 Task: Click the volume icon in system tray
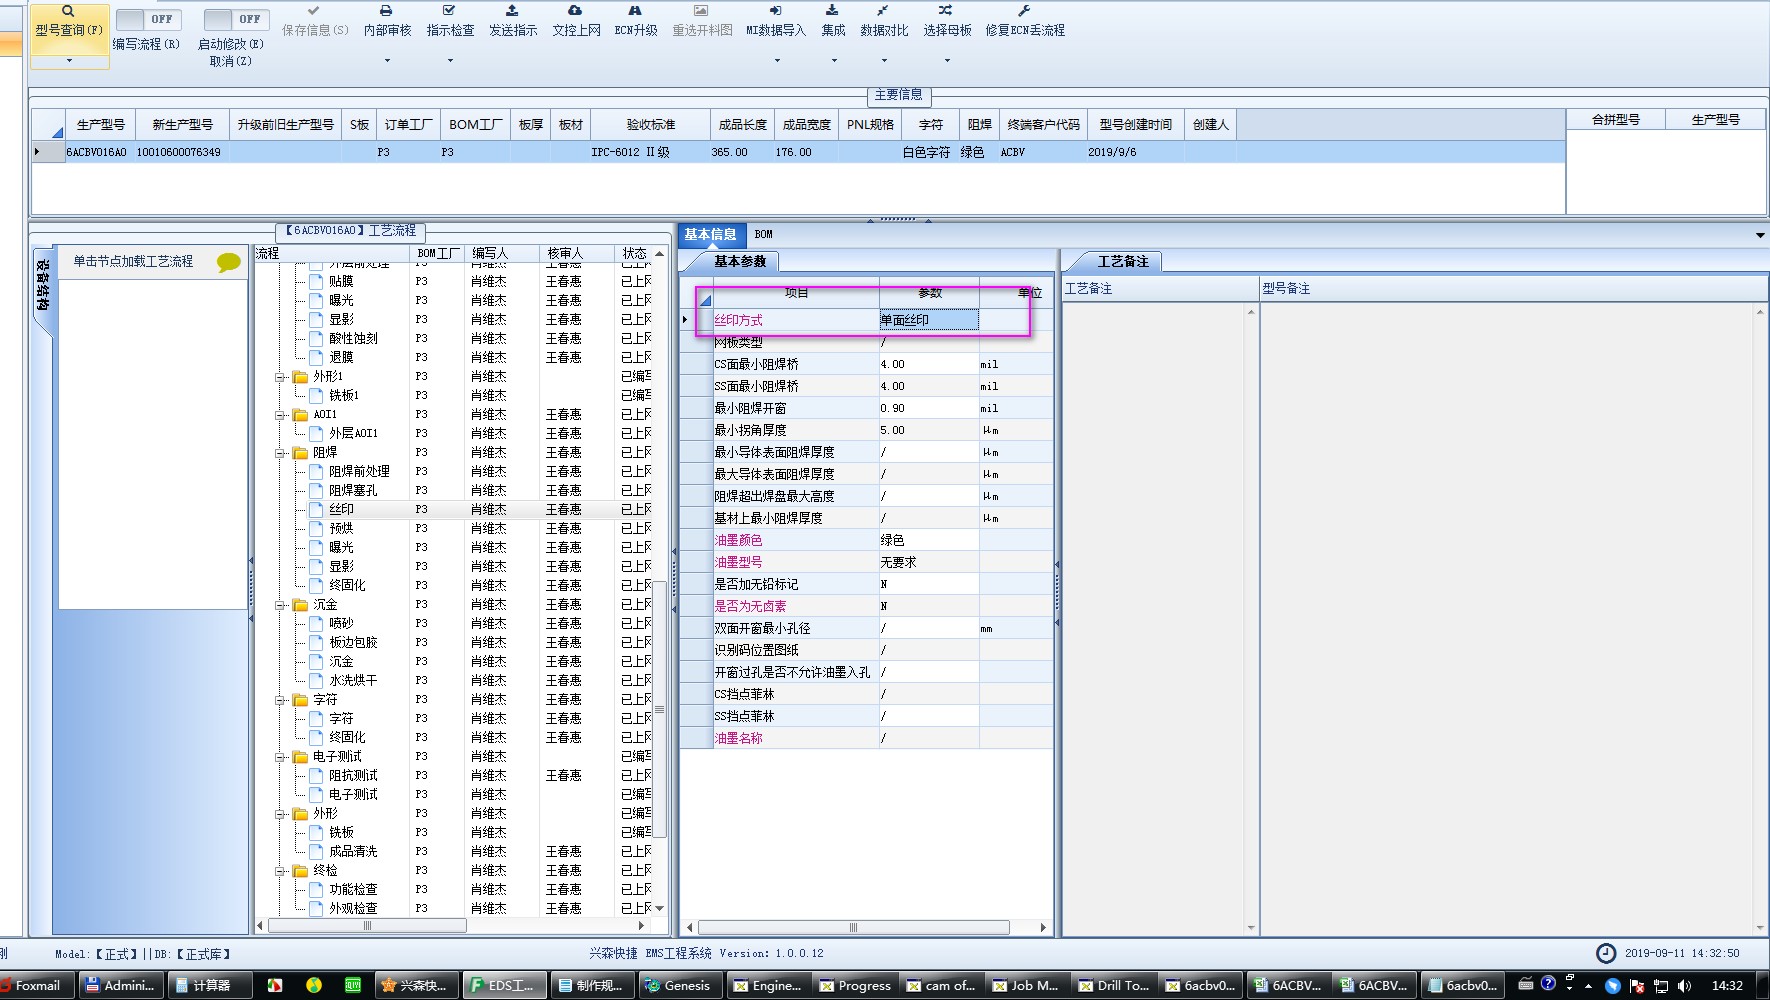click(1684, 985)
